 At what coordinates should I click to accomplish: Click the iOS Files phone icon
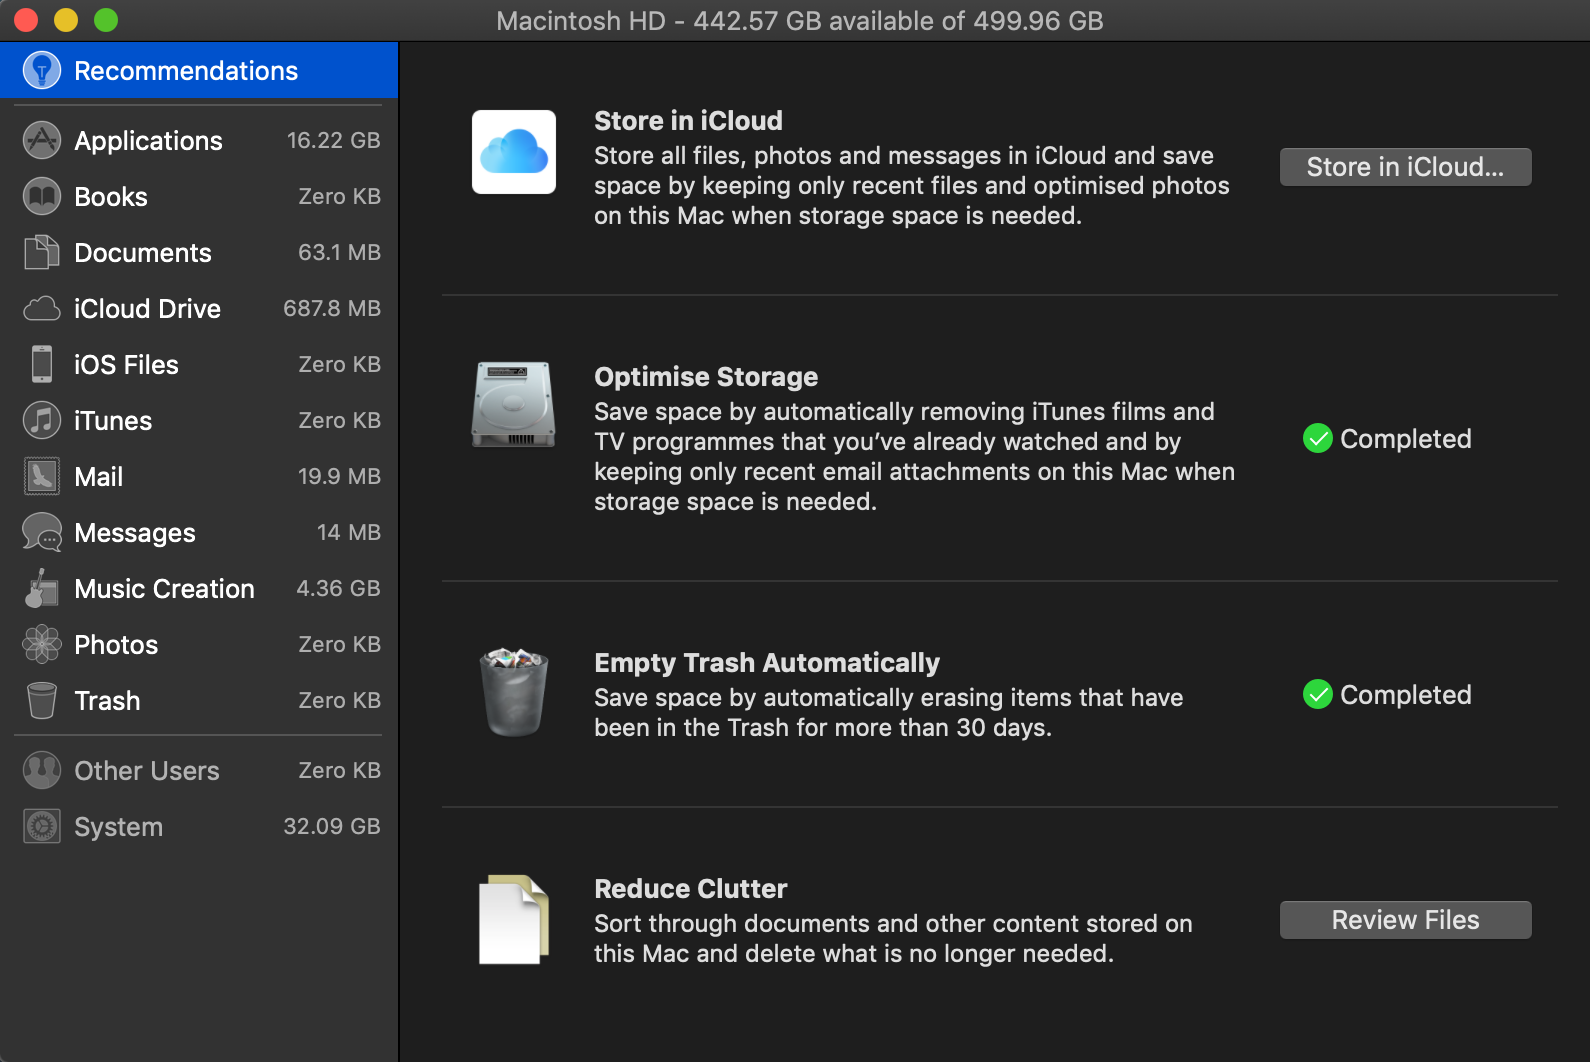point(42,364)
